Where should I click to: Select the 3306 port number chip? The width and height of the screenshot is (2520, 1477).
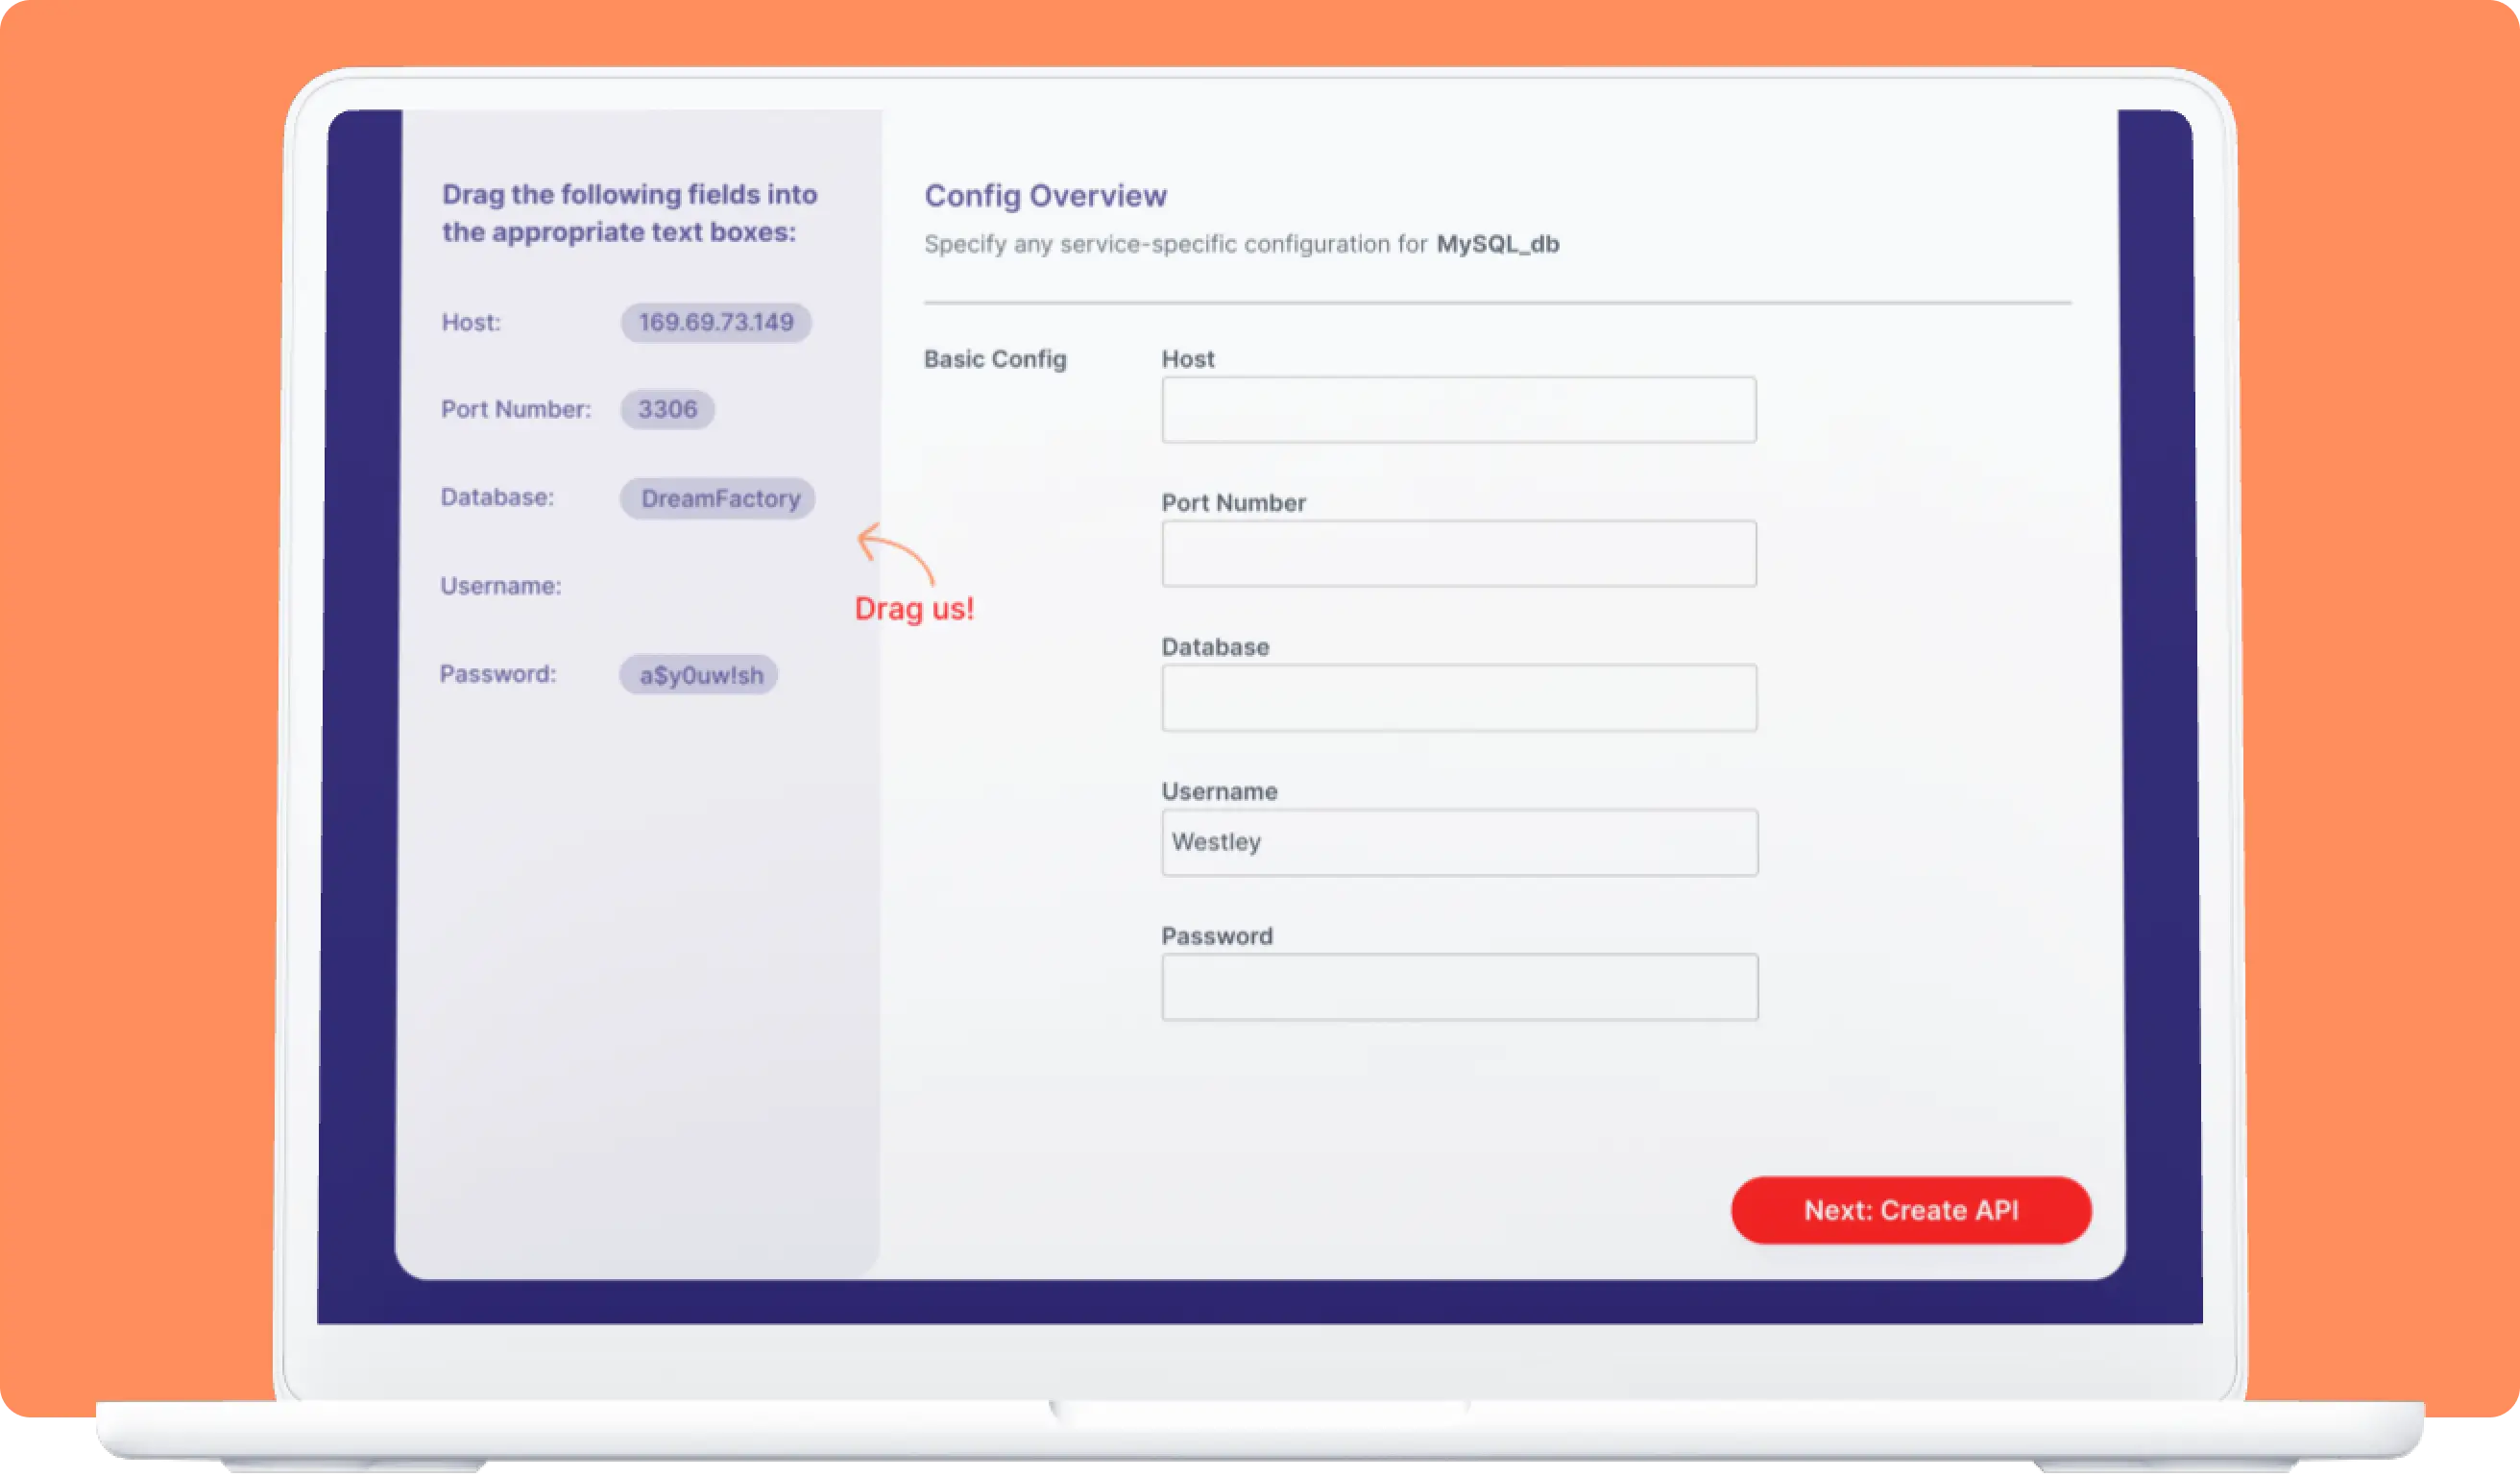pos(667,409)
